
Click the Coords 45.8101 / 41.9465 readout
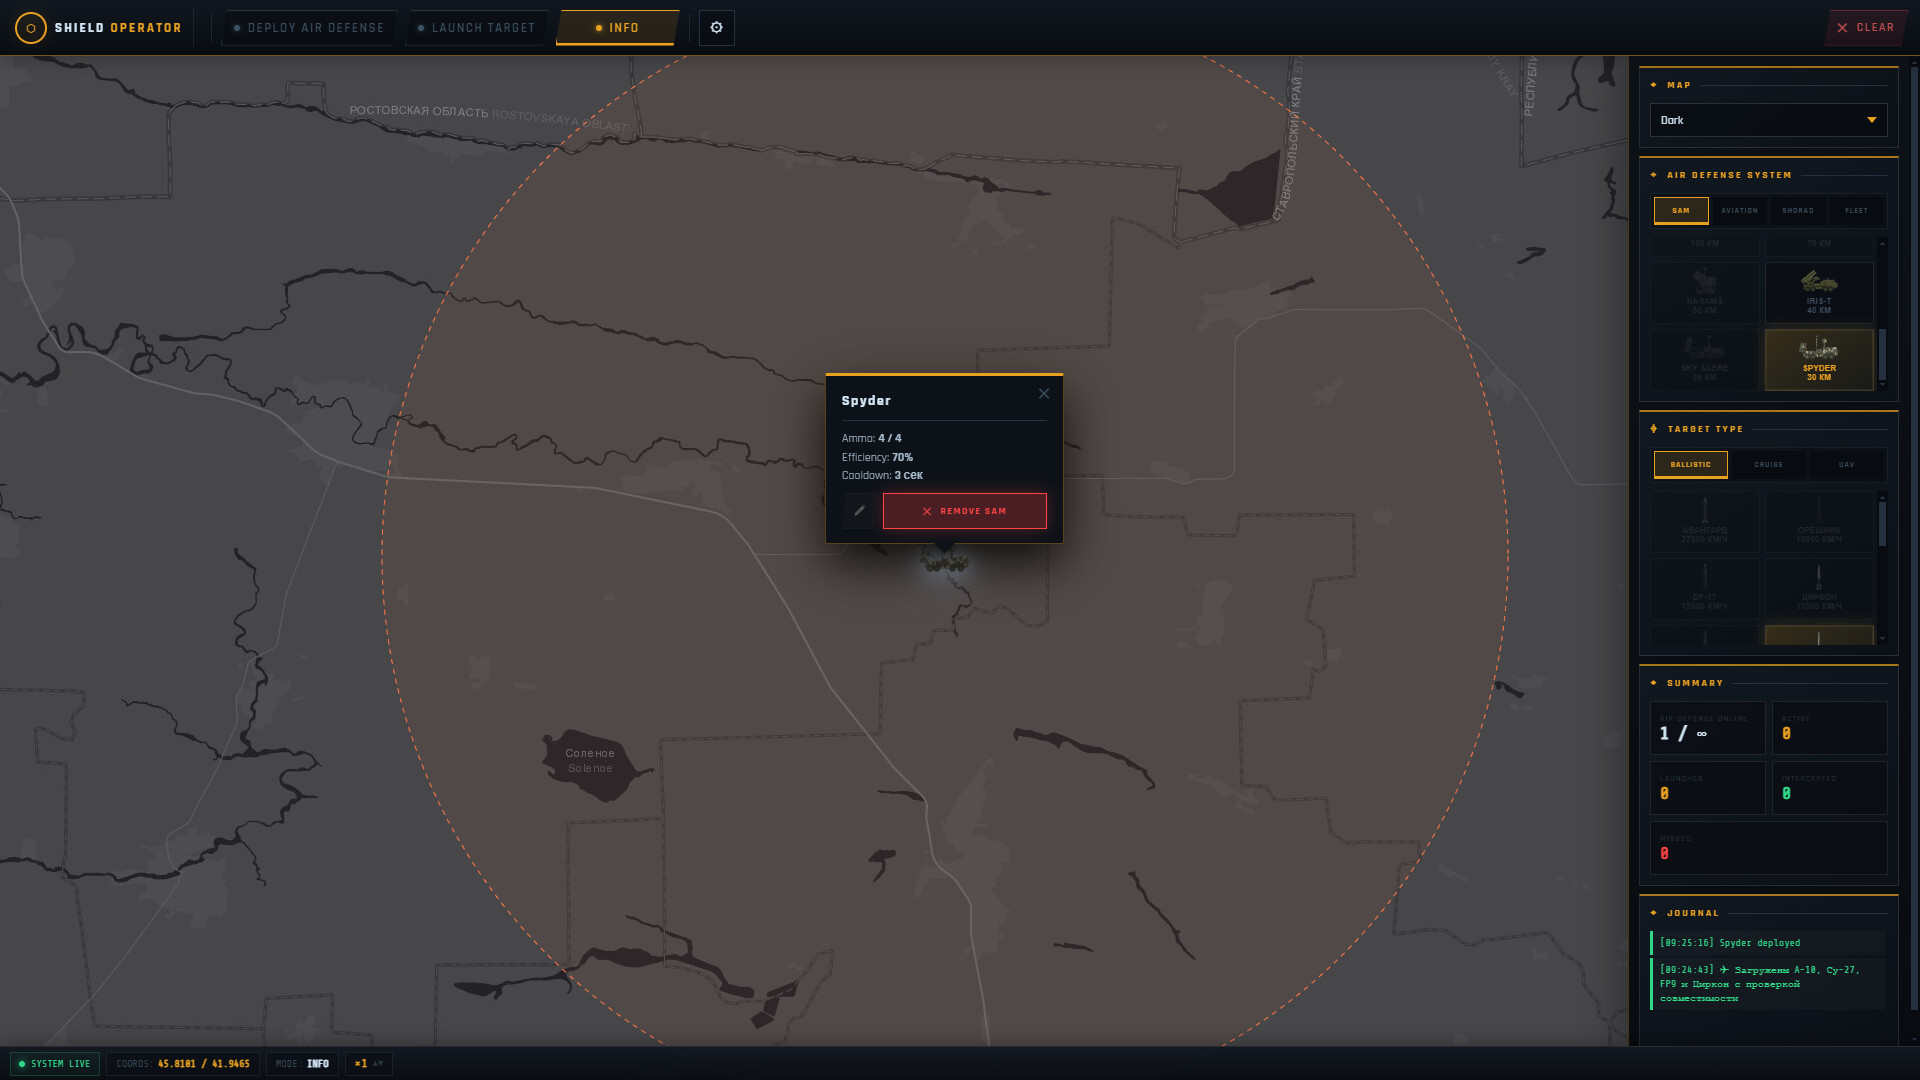(183, 1064)
